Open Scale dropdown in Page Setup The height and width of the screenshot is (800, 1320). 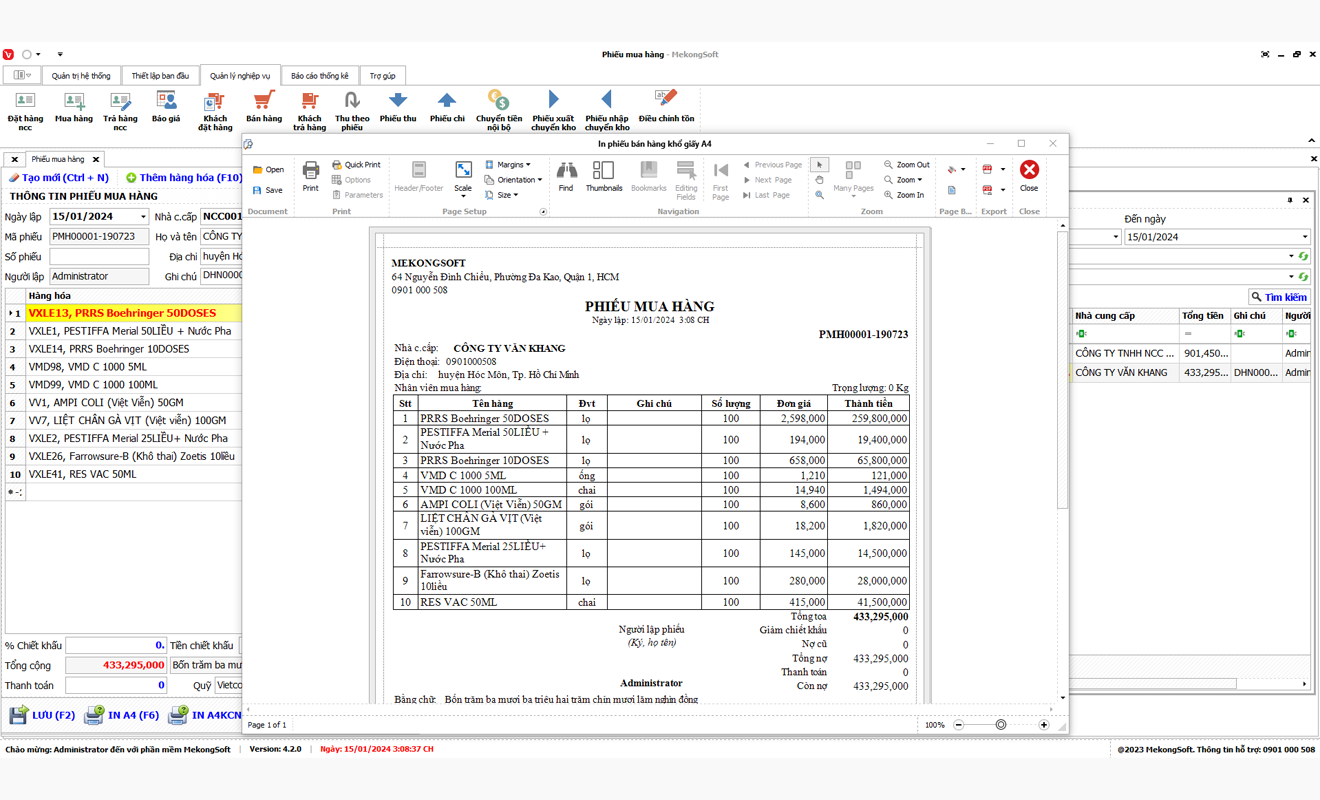tap(463, 180)
